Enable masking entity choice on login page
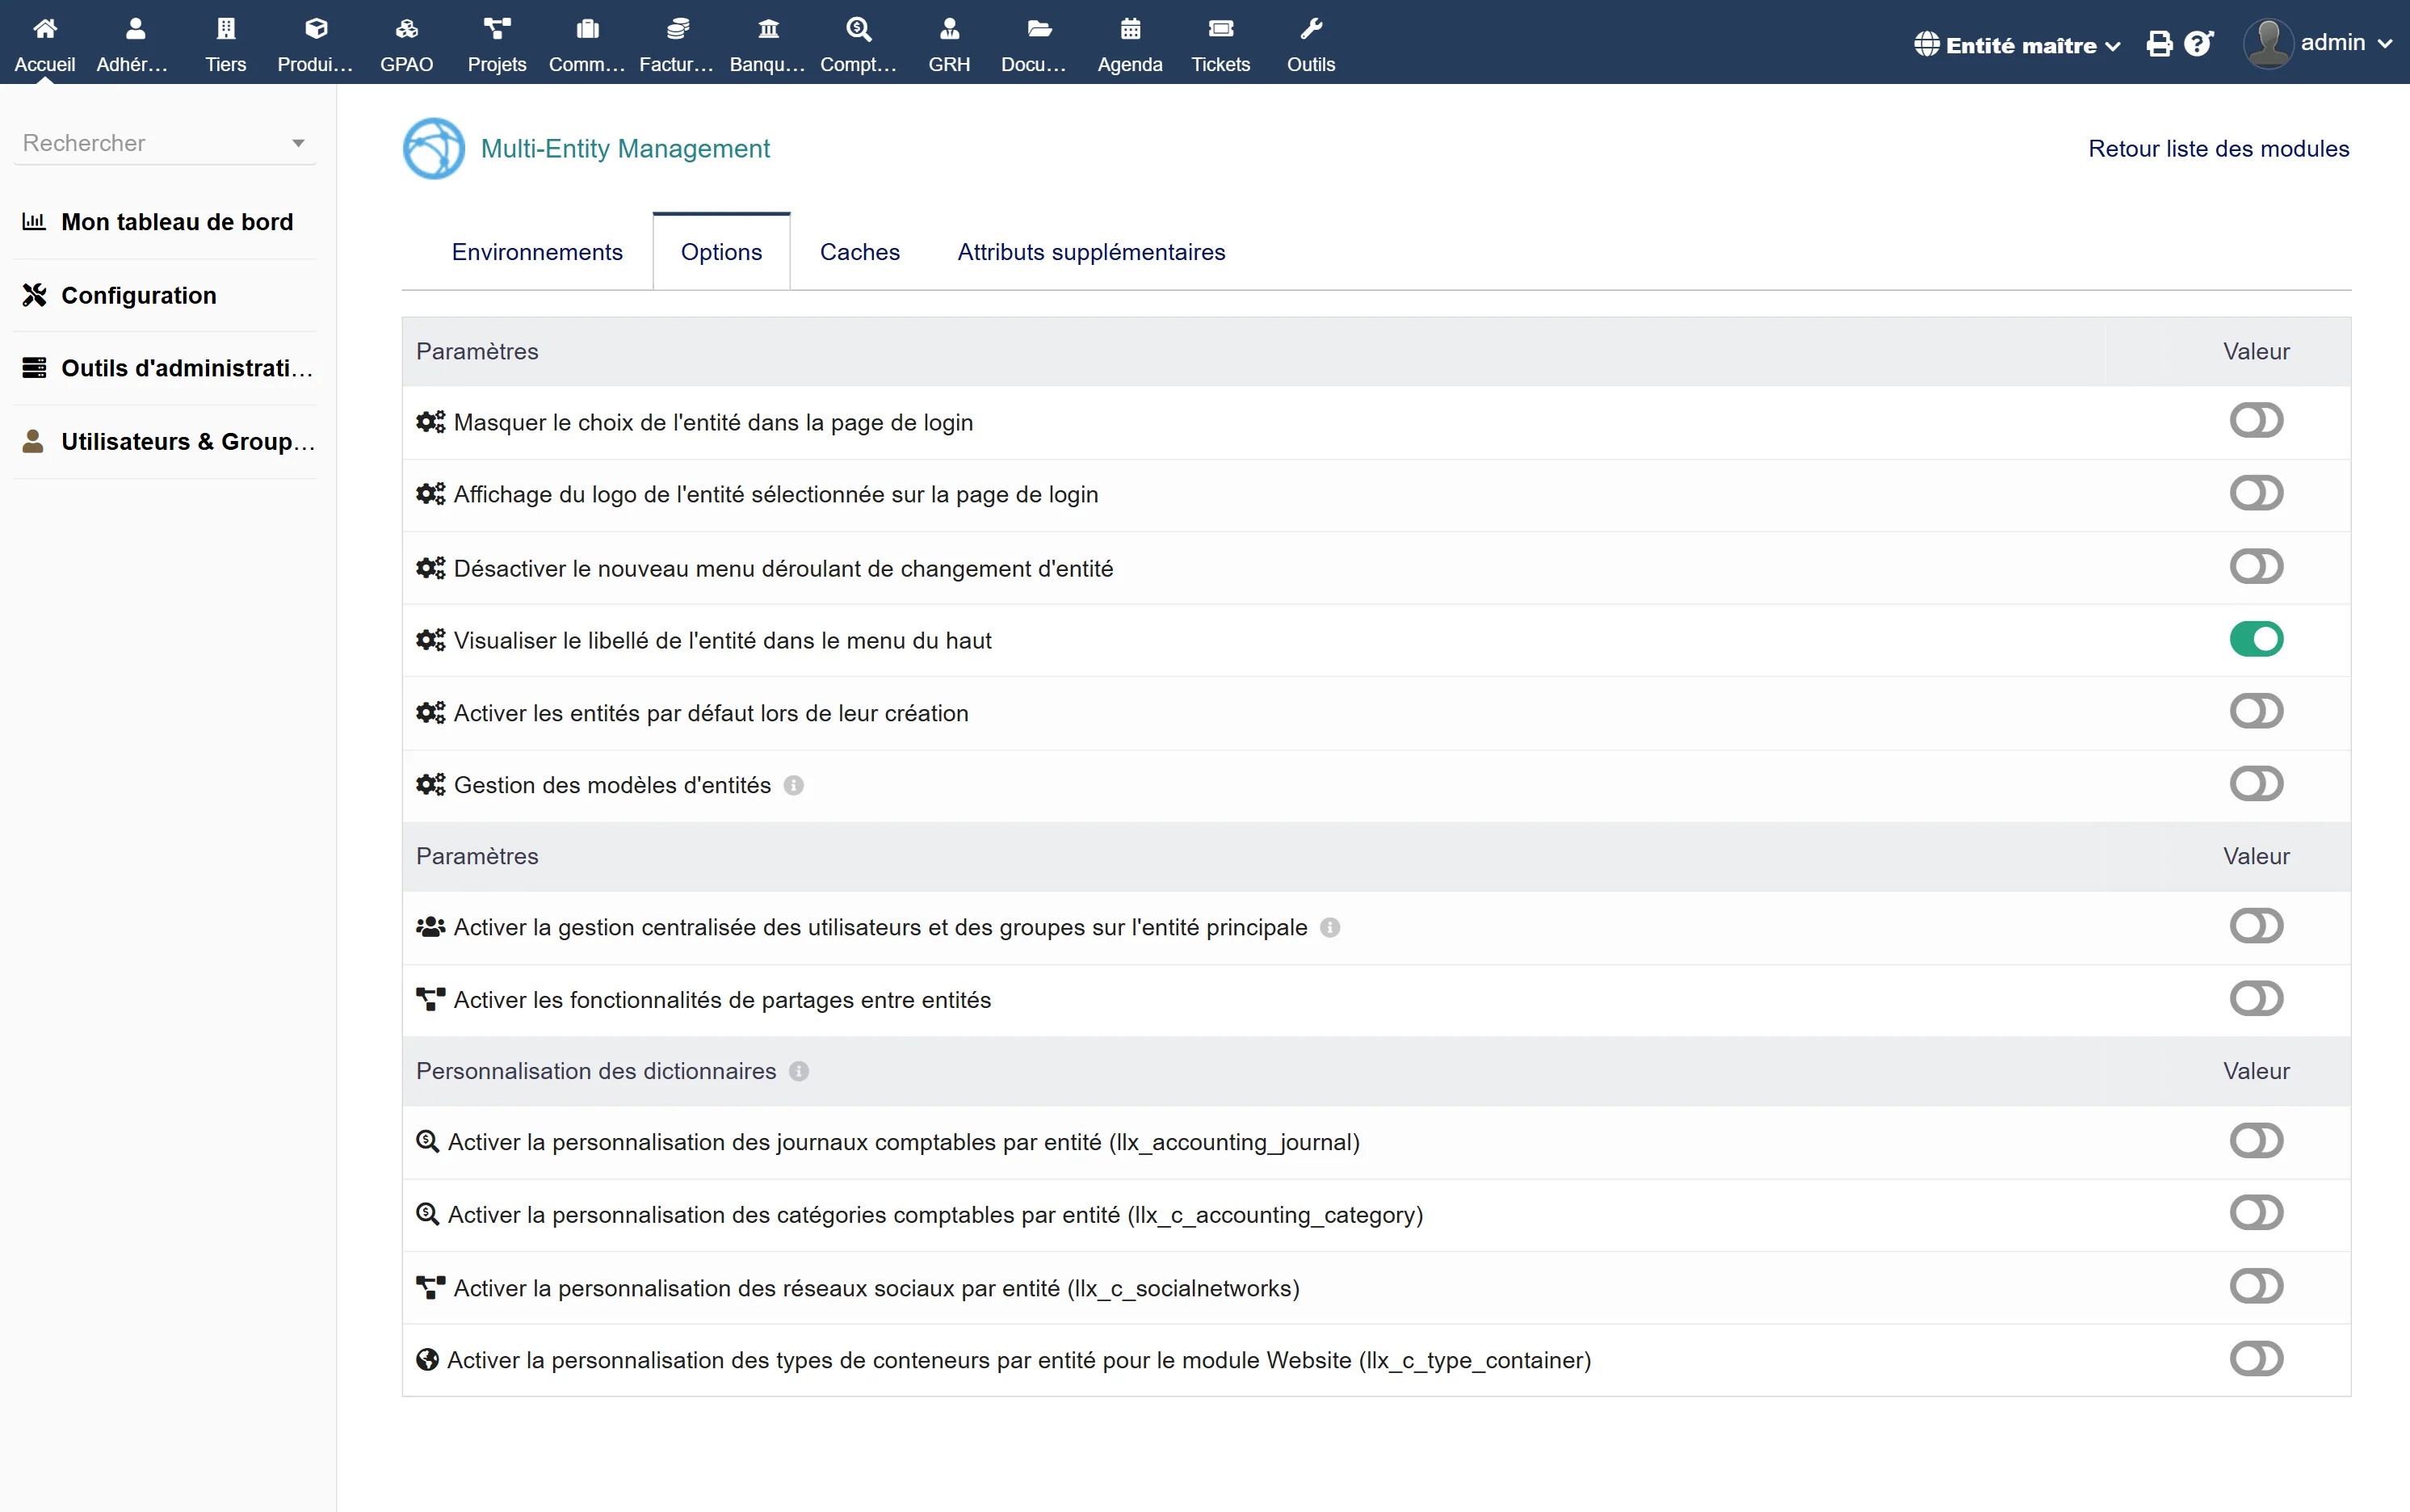This screenshot has height=1512, width=2410. (x=2257, y=420)
